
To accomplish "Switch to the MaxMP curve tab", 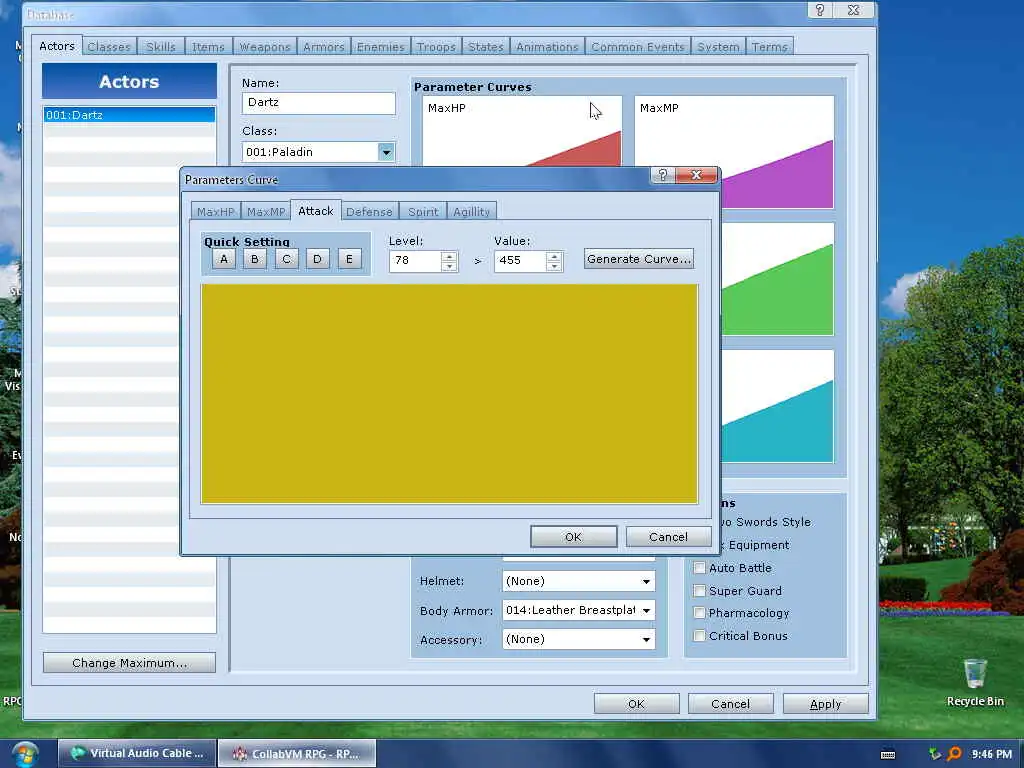I will pyautogui.click(x=266, y=212).
